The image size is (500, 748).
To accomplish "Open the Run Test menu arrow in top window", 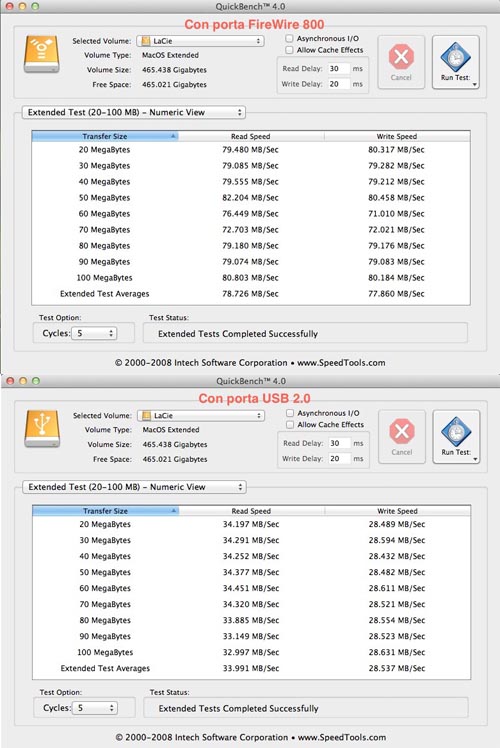I will [475, 84].
